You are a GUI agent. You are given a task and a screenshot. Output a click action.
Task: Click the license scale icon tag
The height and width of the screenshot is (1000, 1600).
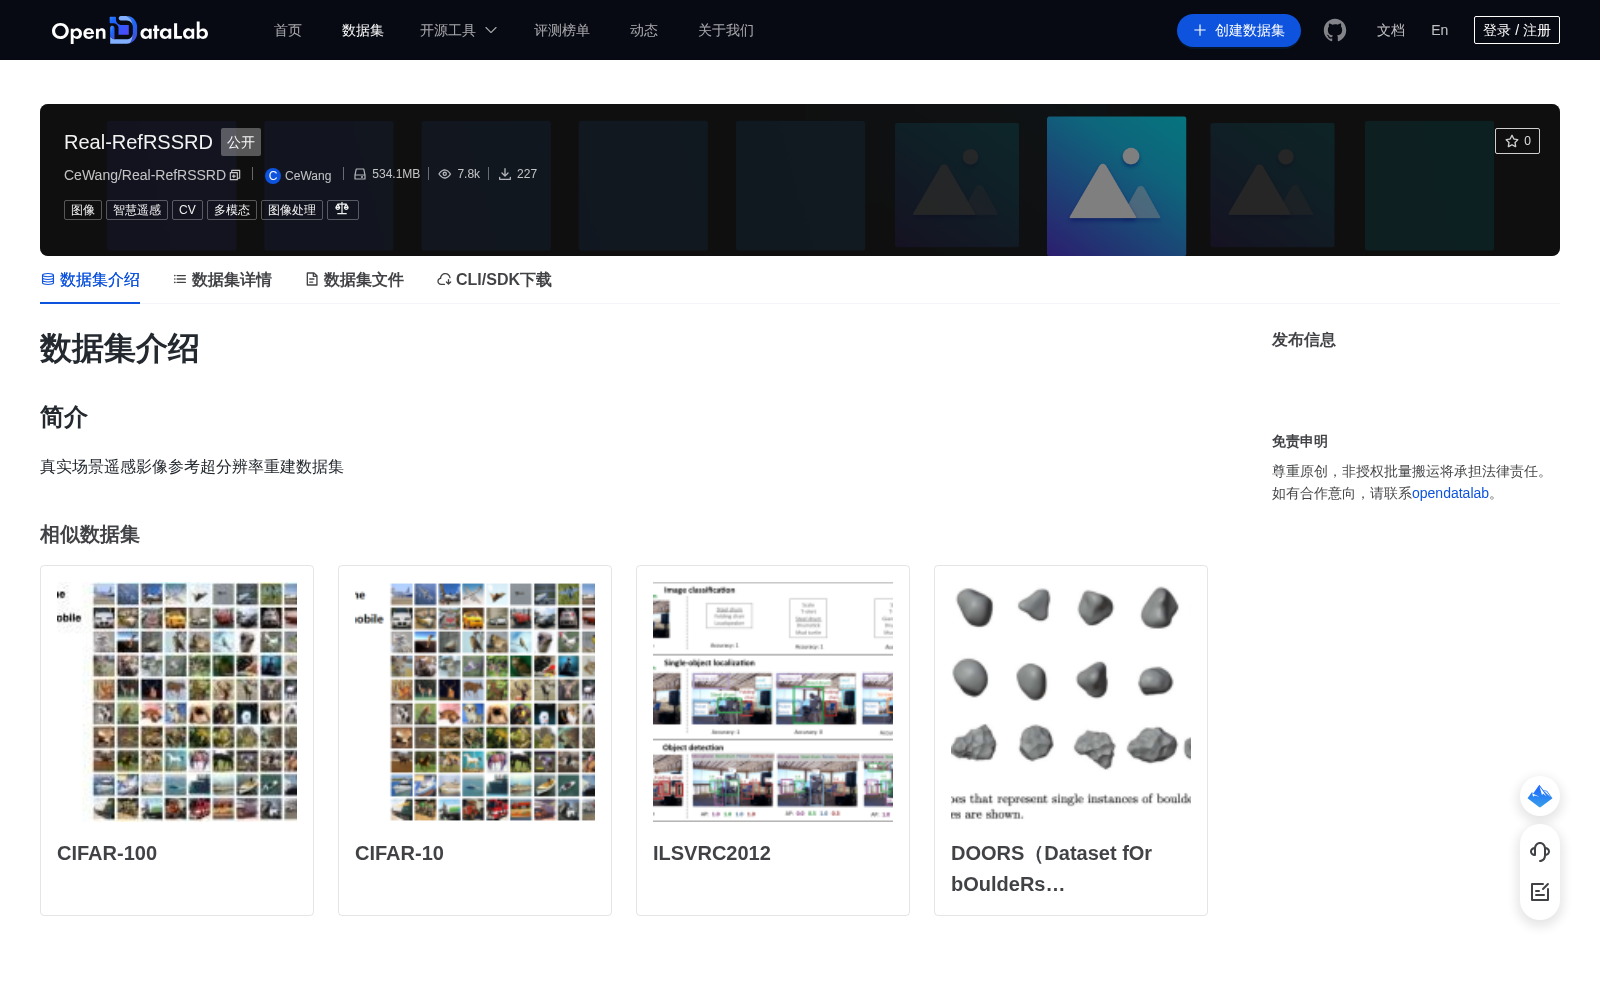tap(342, 209)
